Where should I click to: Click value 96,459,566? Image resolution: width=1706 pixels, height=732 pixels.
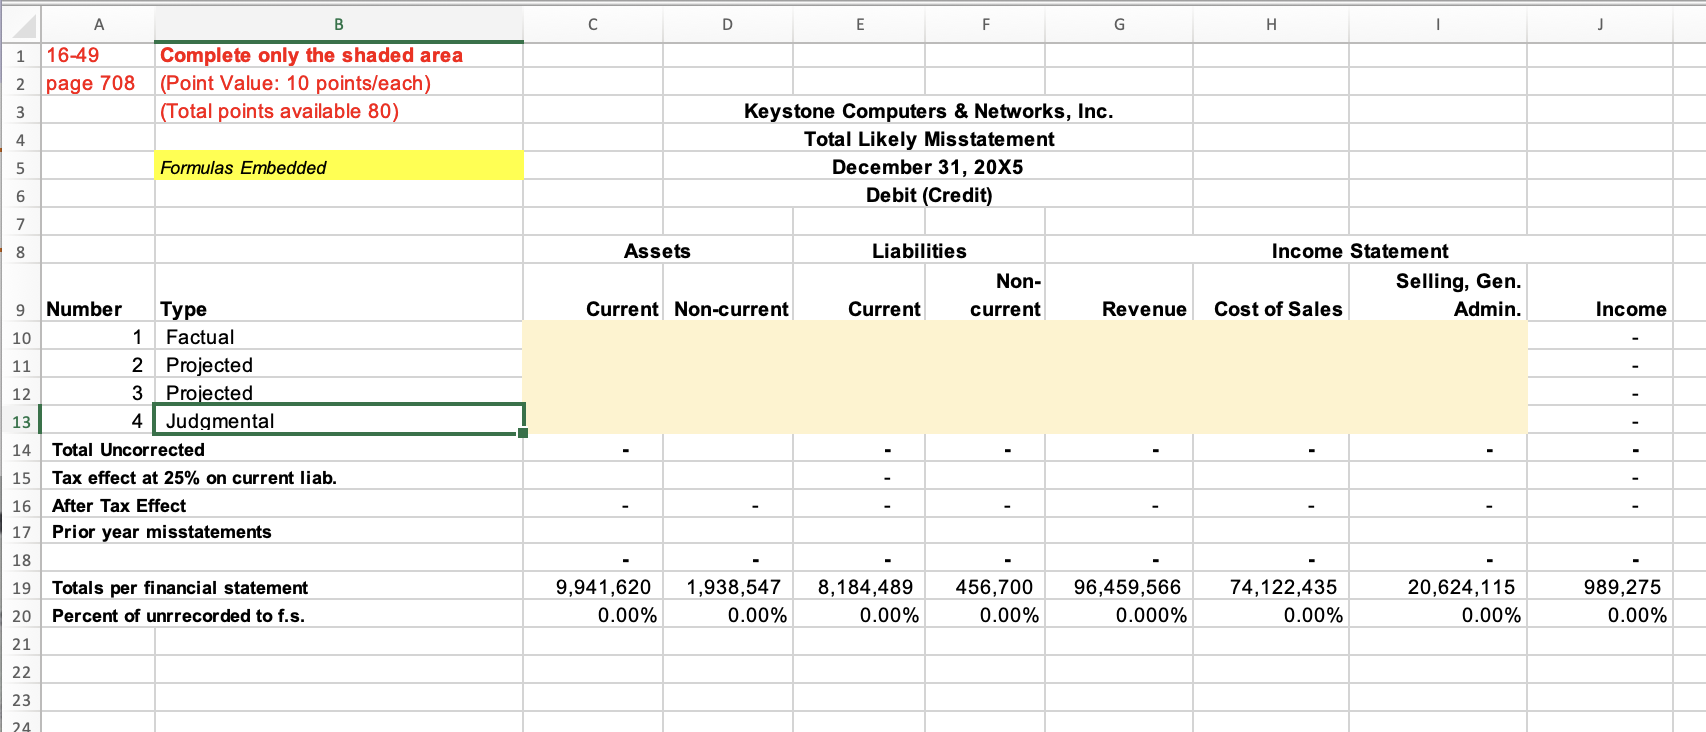click(x=1127, y=587)
